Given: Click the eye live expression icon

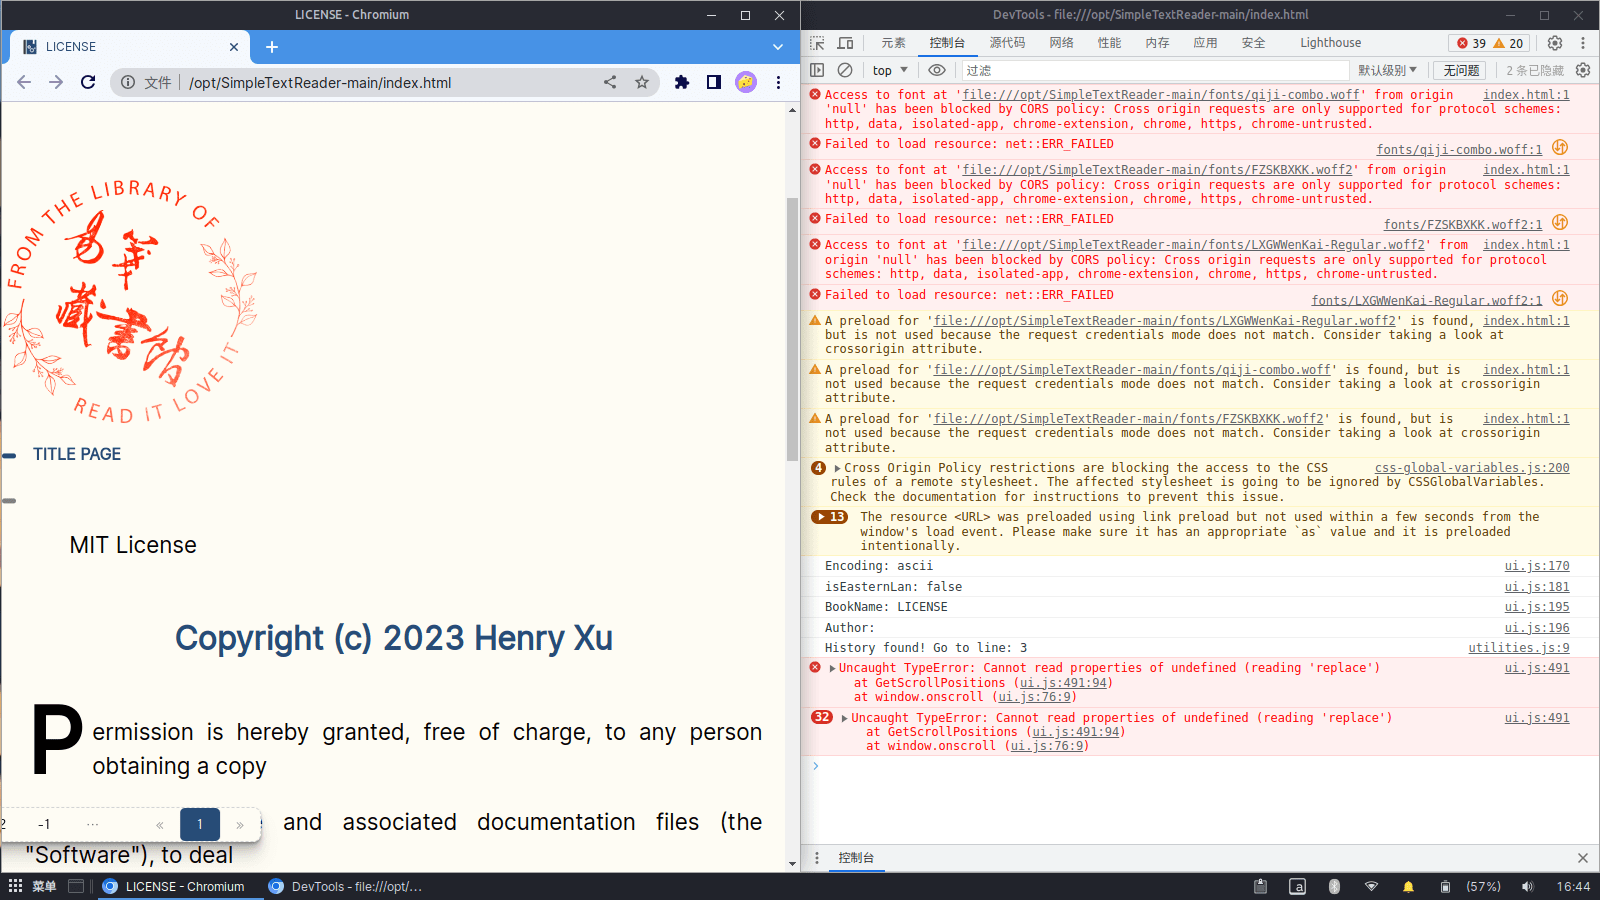Looking at the screenshot, I should coord(936,70).
